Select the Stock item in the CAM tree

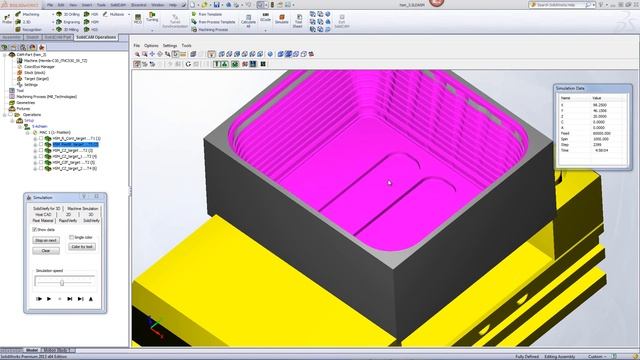click(35, 73)
